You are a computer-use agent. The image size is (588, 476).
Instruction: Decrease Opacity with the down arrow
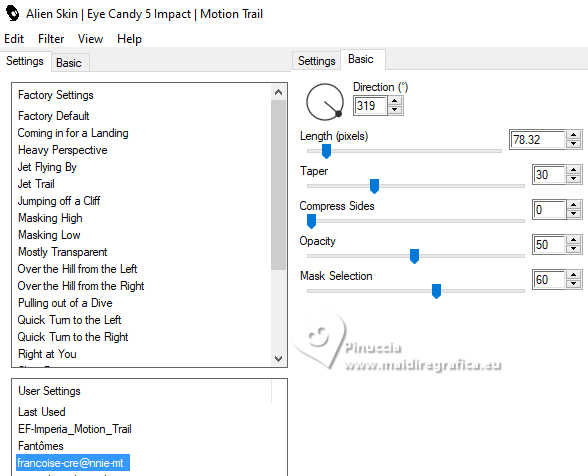point(573,249)
